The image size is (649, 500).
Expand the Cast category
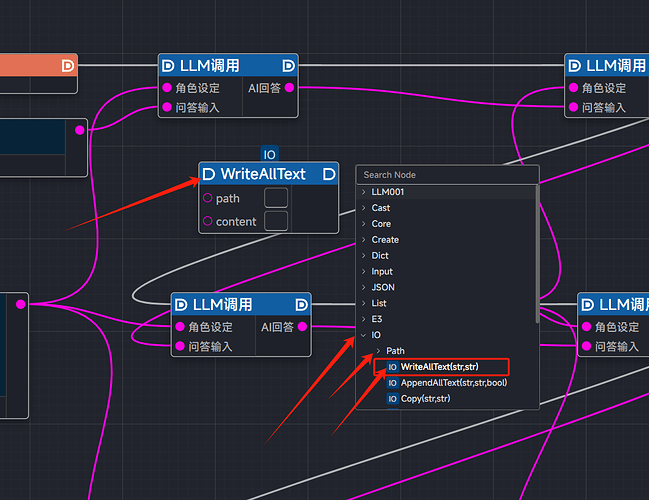(381, 208)
